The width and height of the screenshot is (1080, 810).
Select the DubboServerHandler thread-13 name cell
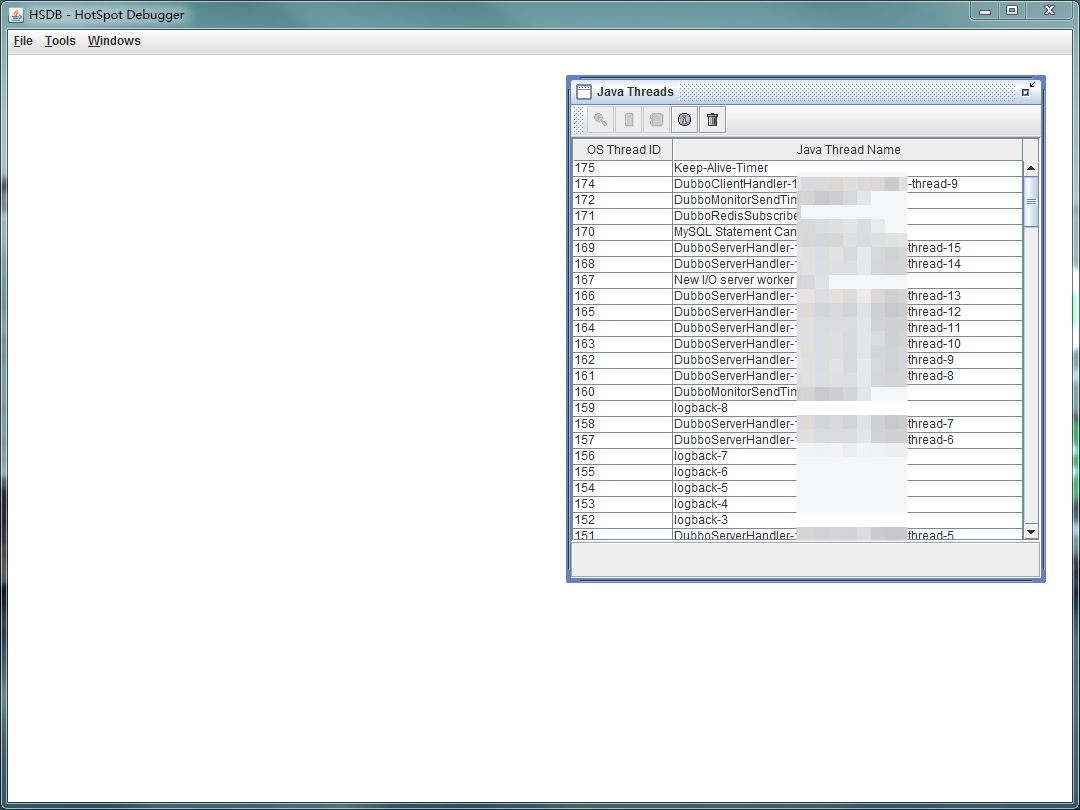pyautogui.click(x=848, y=296)
